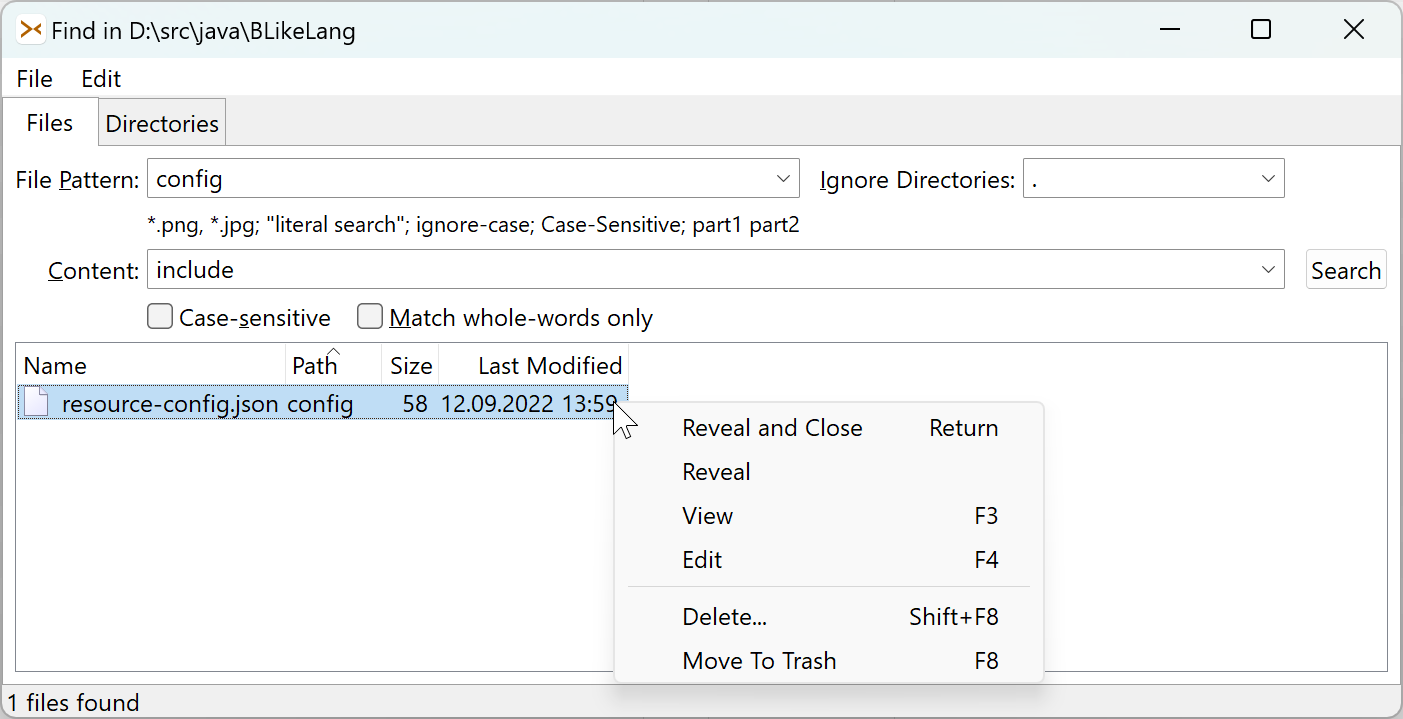Switch to the Files tab
The height and width of the screenshot is (719, 1403).
tap(49, 122)
